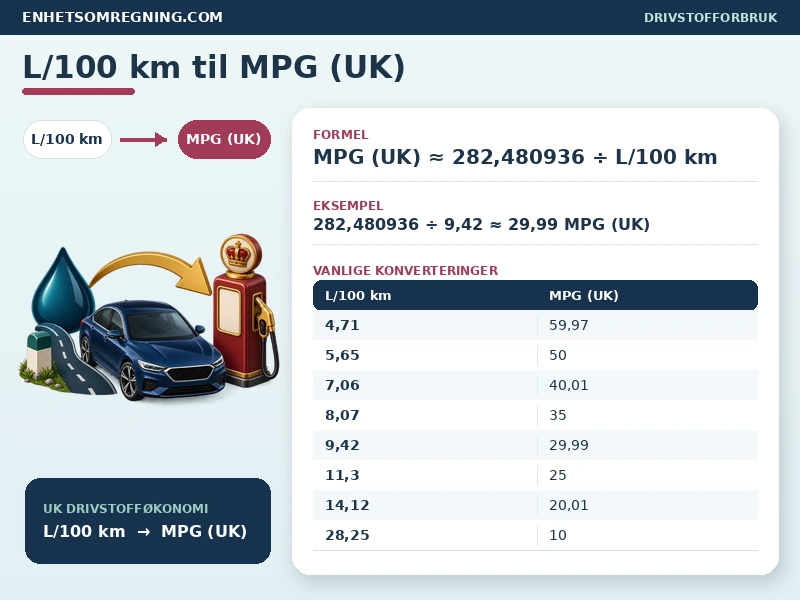Select the table cell 5,65
Screen dimensions: 800x600
pyautogui.click(x=342, y=355)
